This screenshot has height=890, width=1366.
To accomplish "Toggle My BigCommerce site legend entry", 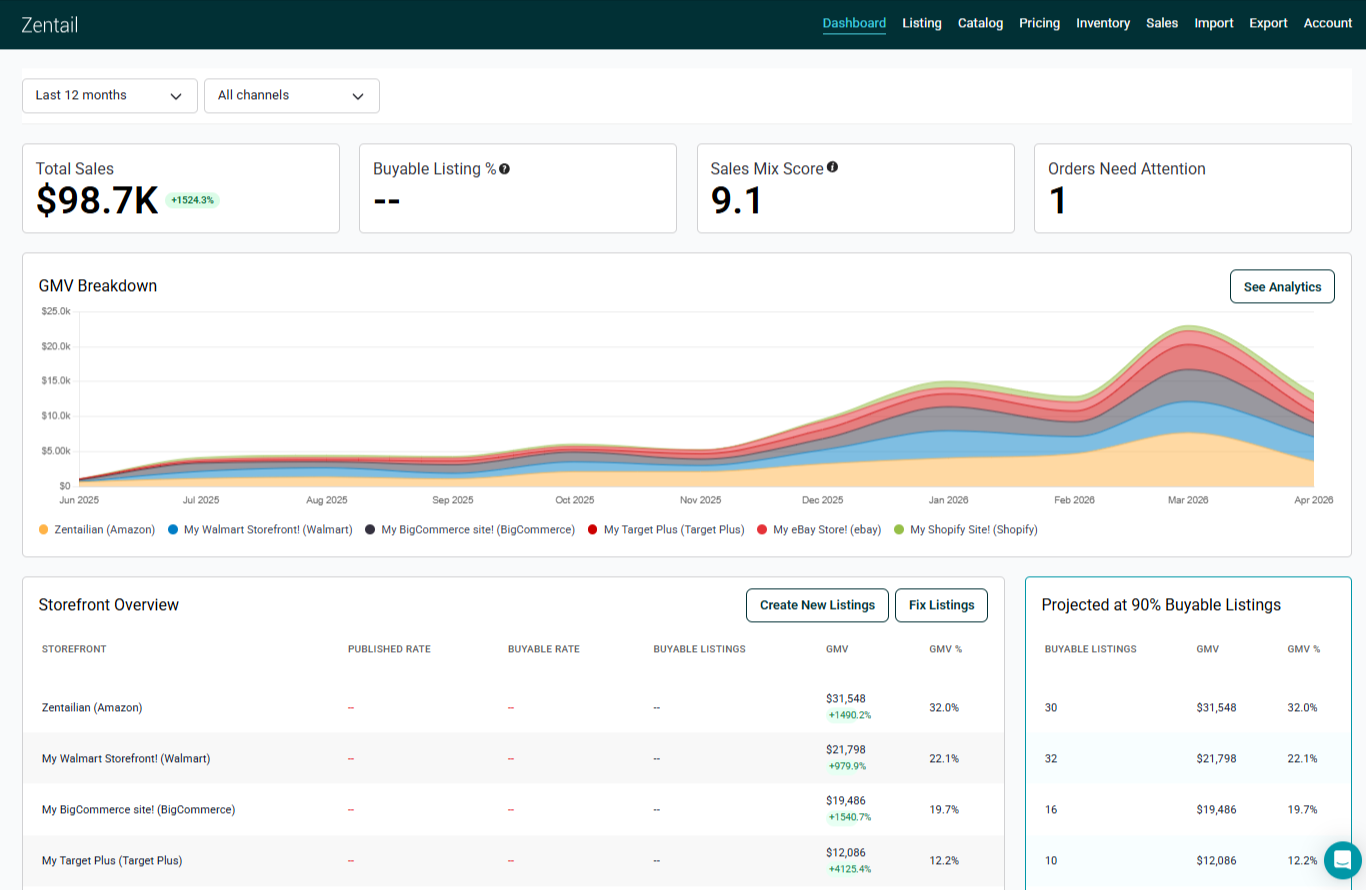I will [470, 530].
